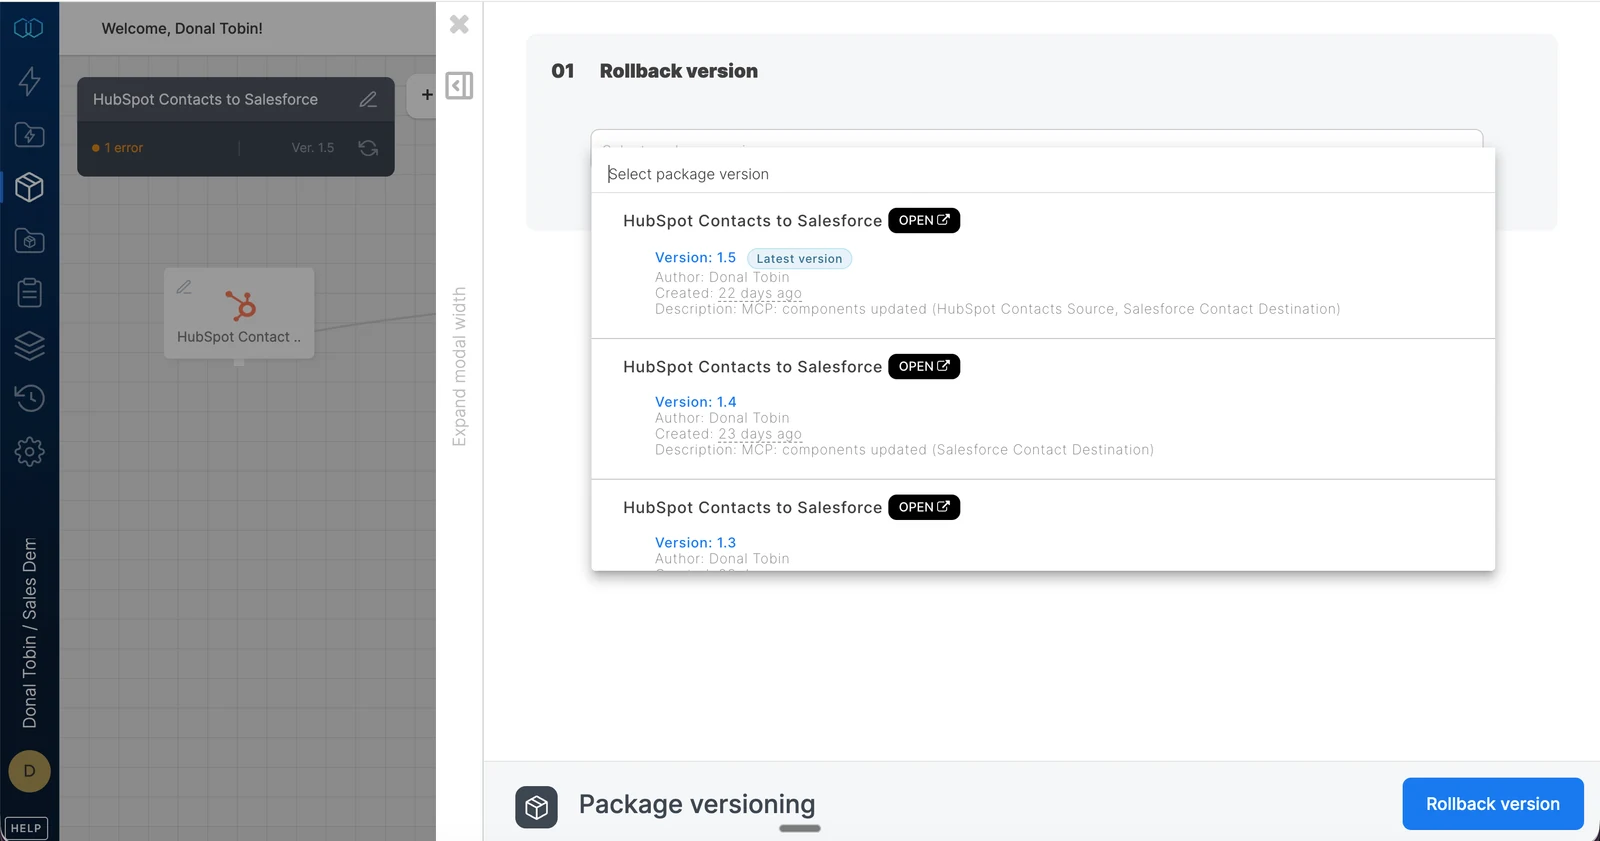Image resolution: width=1600 pixels, height=841 pixels.
Task: Open the packages cube icon in sidebar
Action: click(29, 187)
